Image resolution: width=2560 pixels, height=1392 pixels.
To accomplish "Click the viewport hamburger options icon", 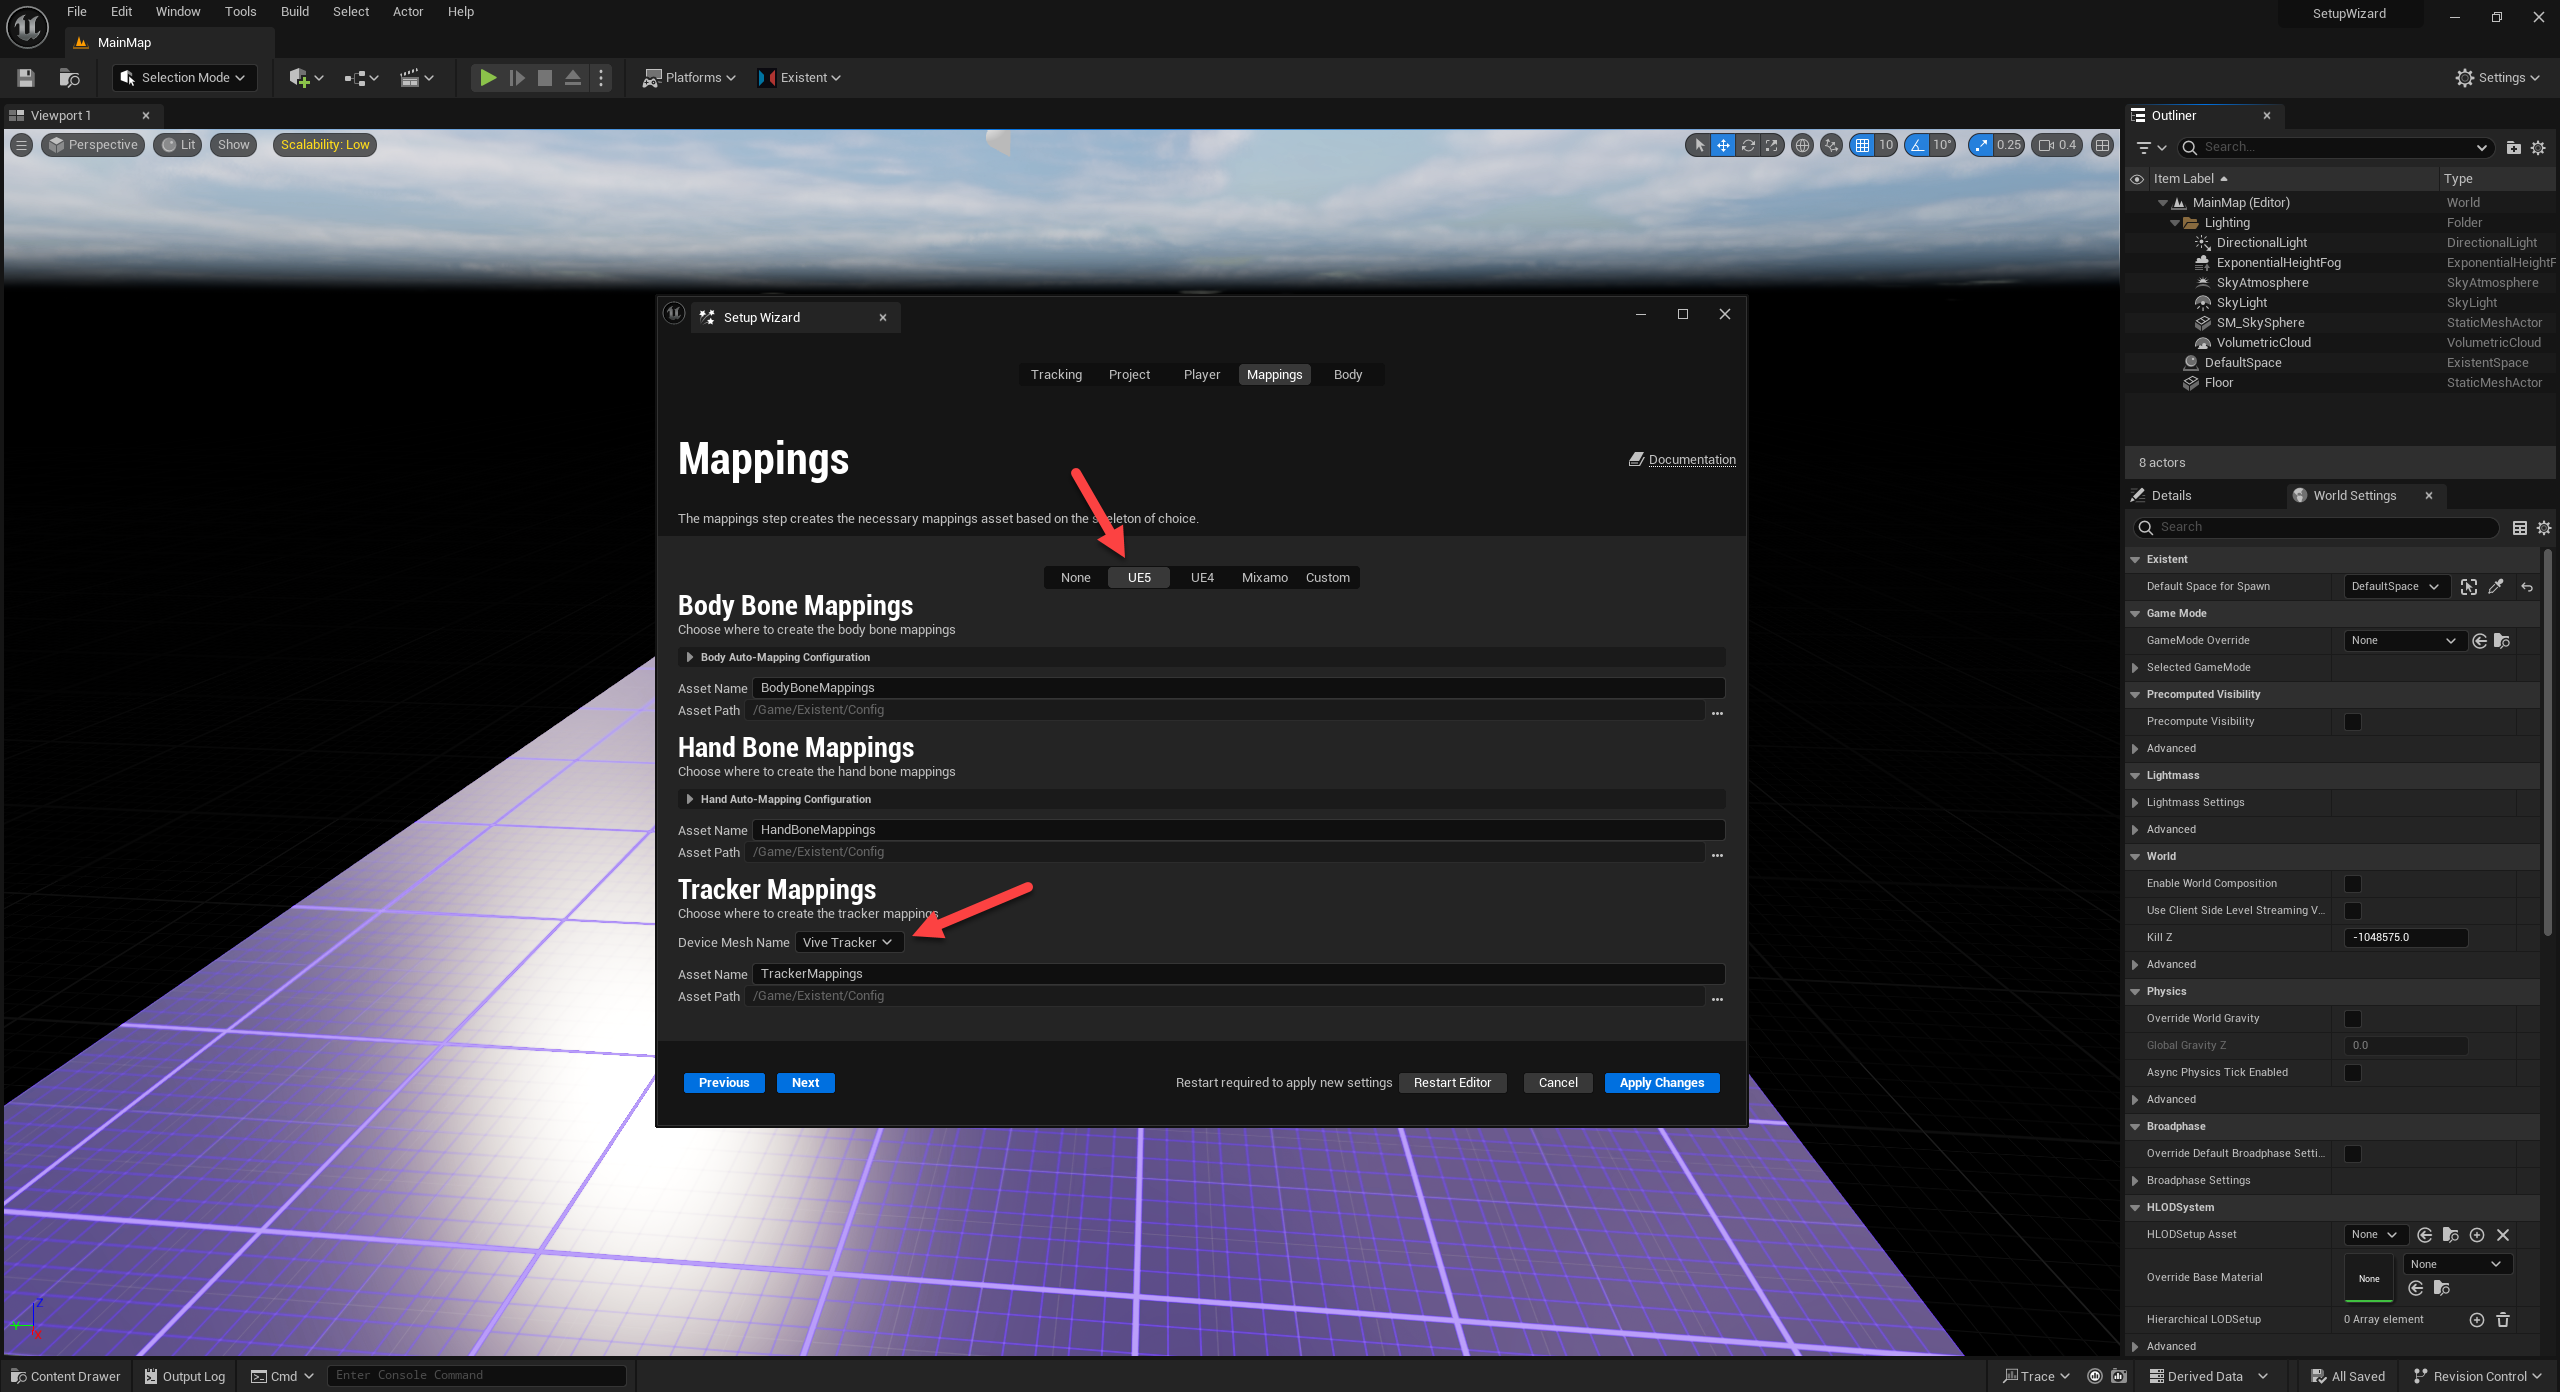I will pos(21,145).
